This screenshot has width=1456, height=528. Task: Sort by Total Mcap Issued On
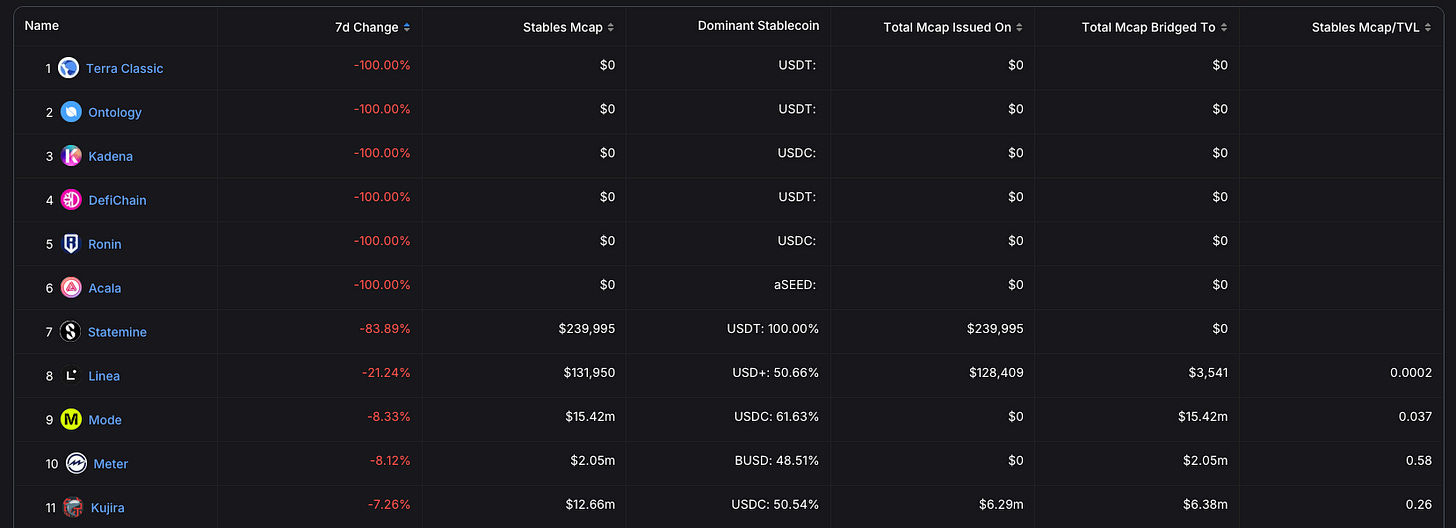[x=953, y=27]
